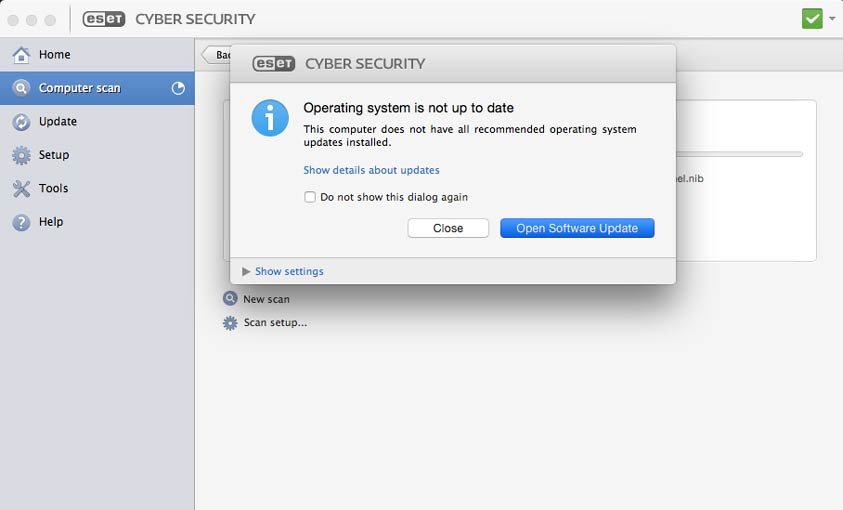Open the dropdown arrow next to status checkmark
This screenshot has width=843, height=510.
832,19
